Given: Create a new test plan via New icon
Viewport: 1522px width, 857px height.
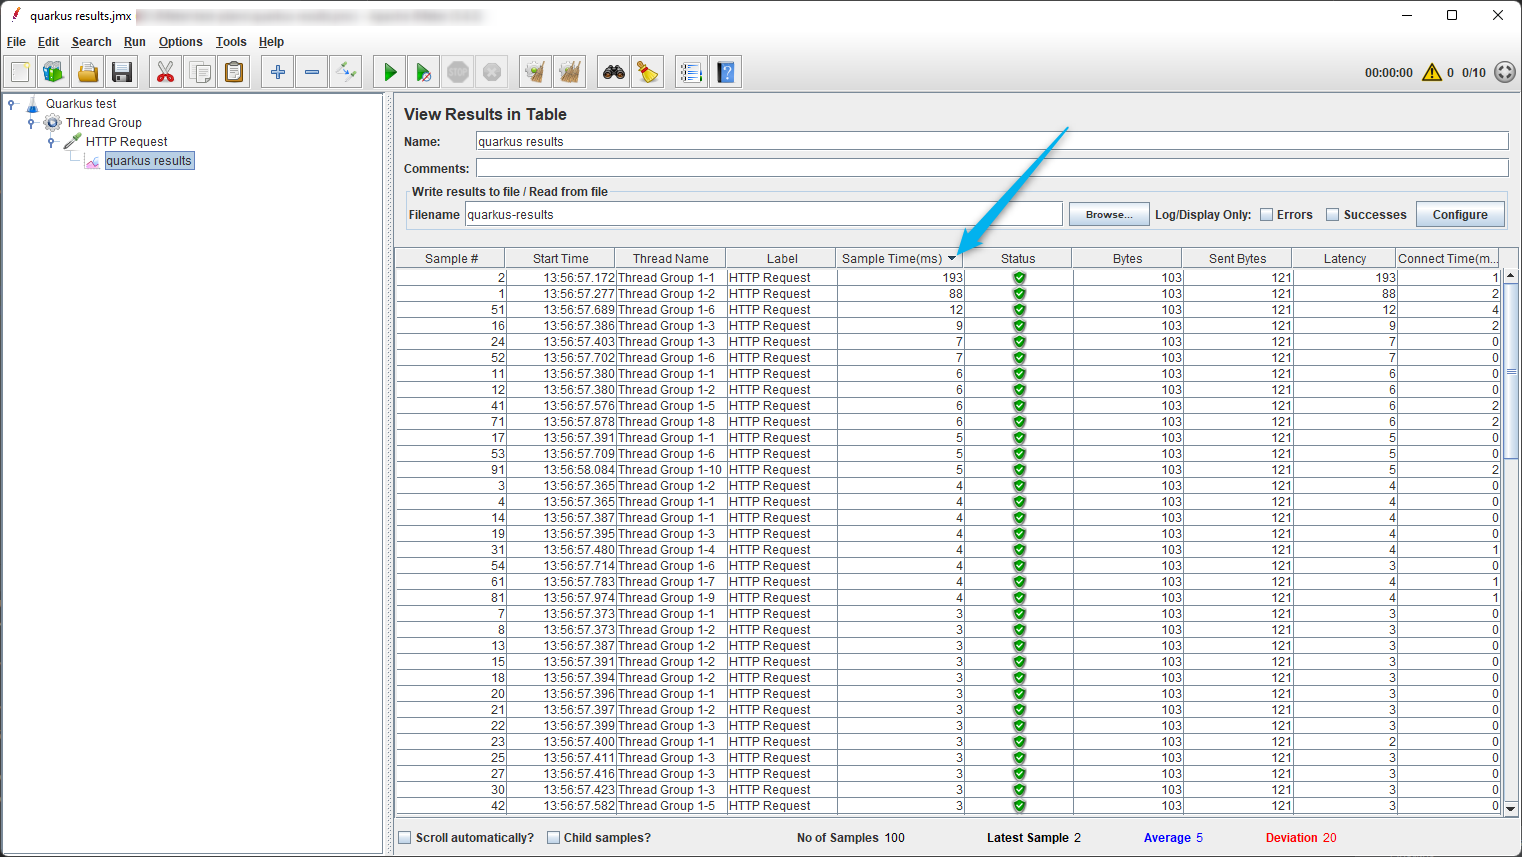Looking at the screenshot, I should (x=20, y=72).
